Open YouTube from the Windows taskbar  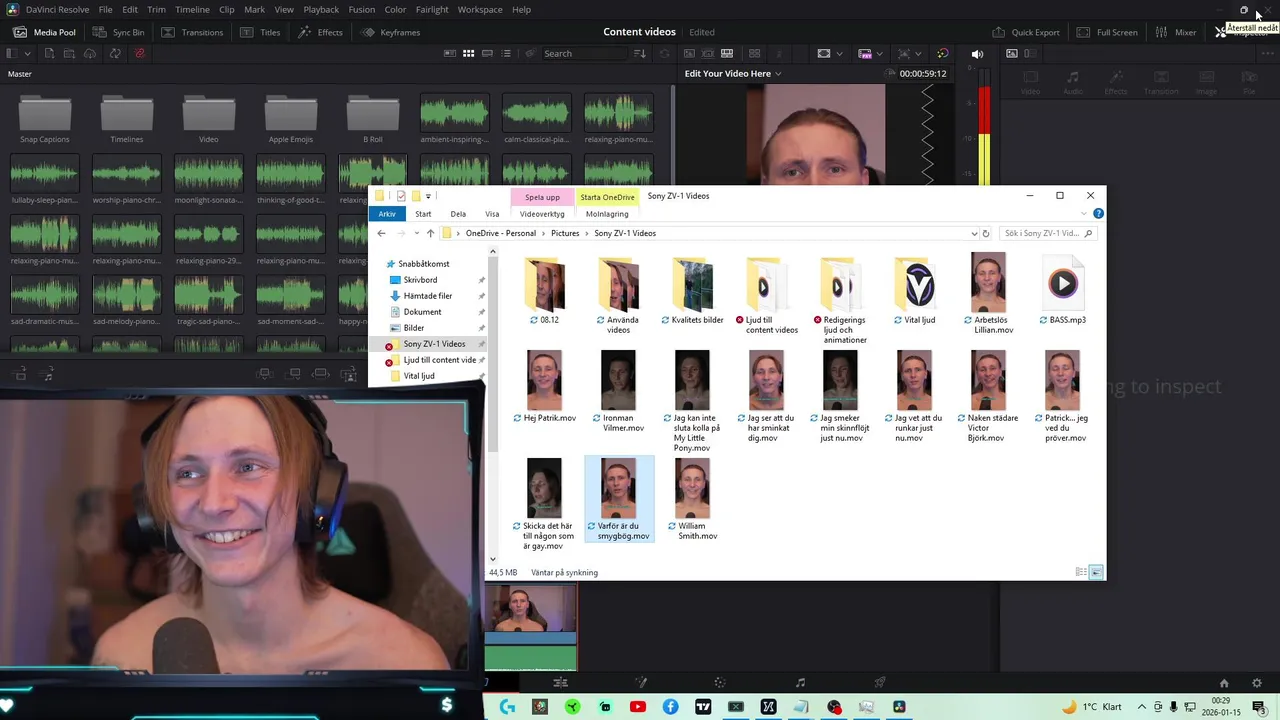point(638,707)
